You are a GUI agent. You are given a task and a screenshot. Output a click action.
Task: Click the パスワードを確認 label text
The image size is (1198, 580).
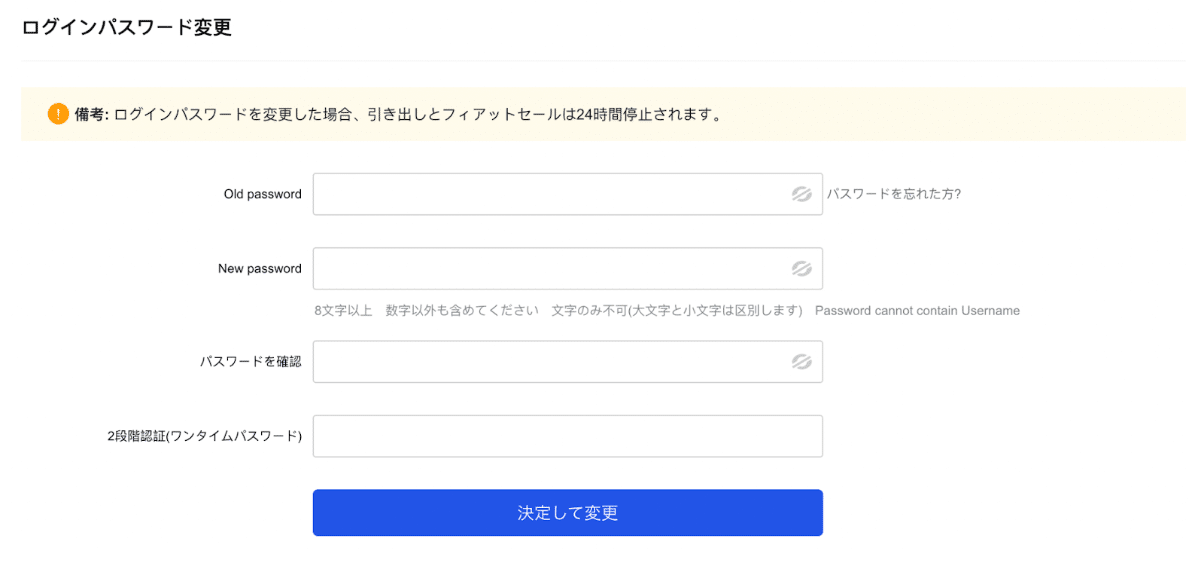pos(251,361)
